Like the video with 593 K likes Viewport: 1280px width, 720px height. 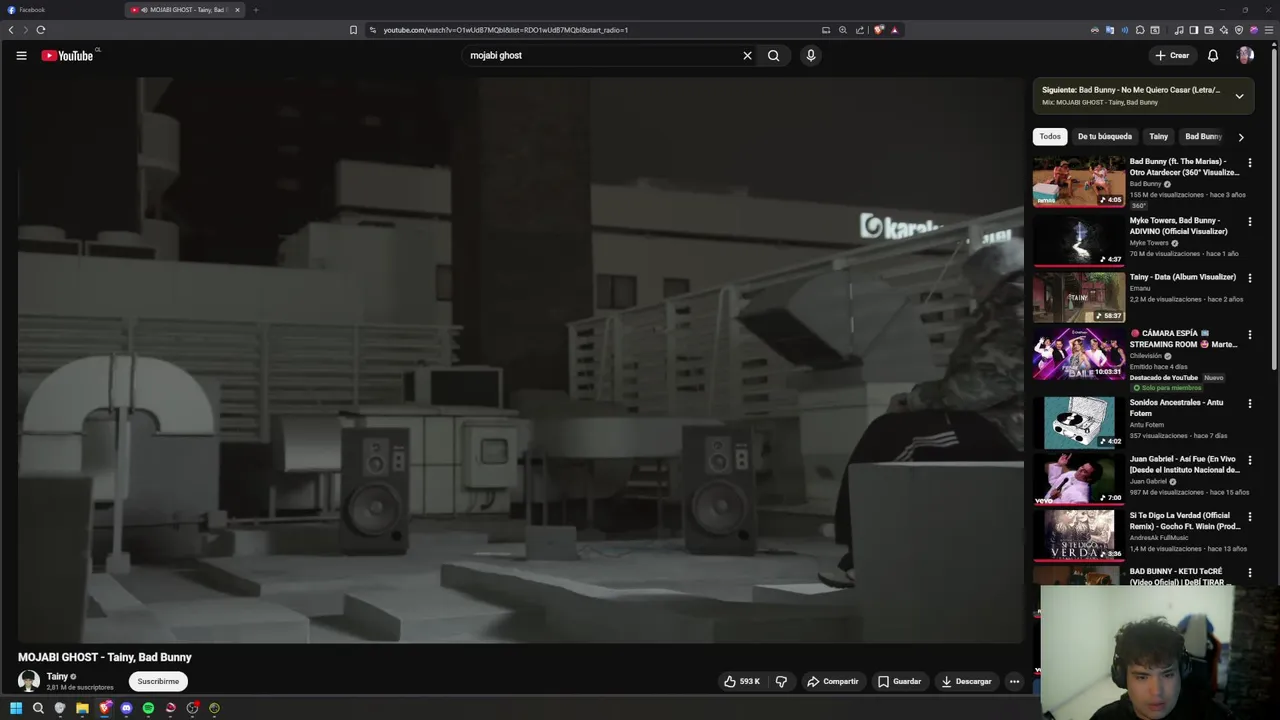click(742, 681)
